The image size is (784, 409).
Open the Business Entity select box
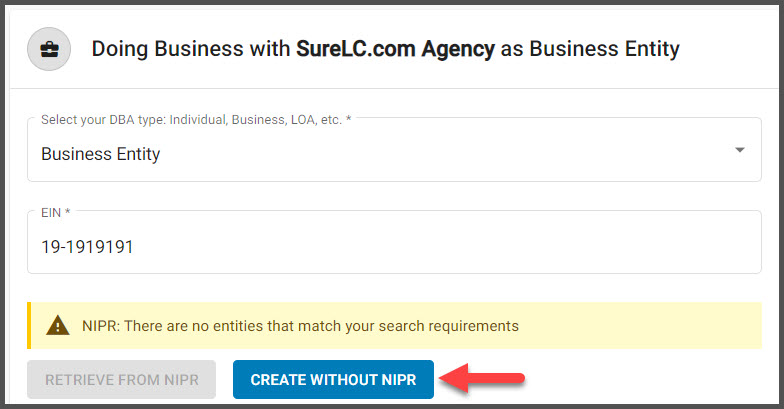394,150
